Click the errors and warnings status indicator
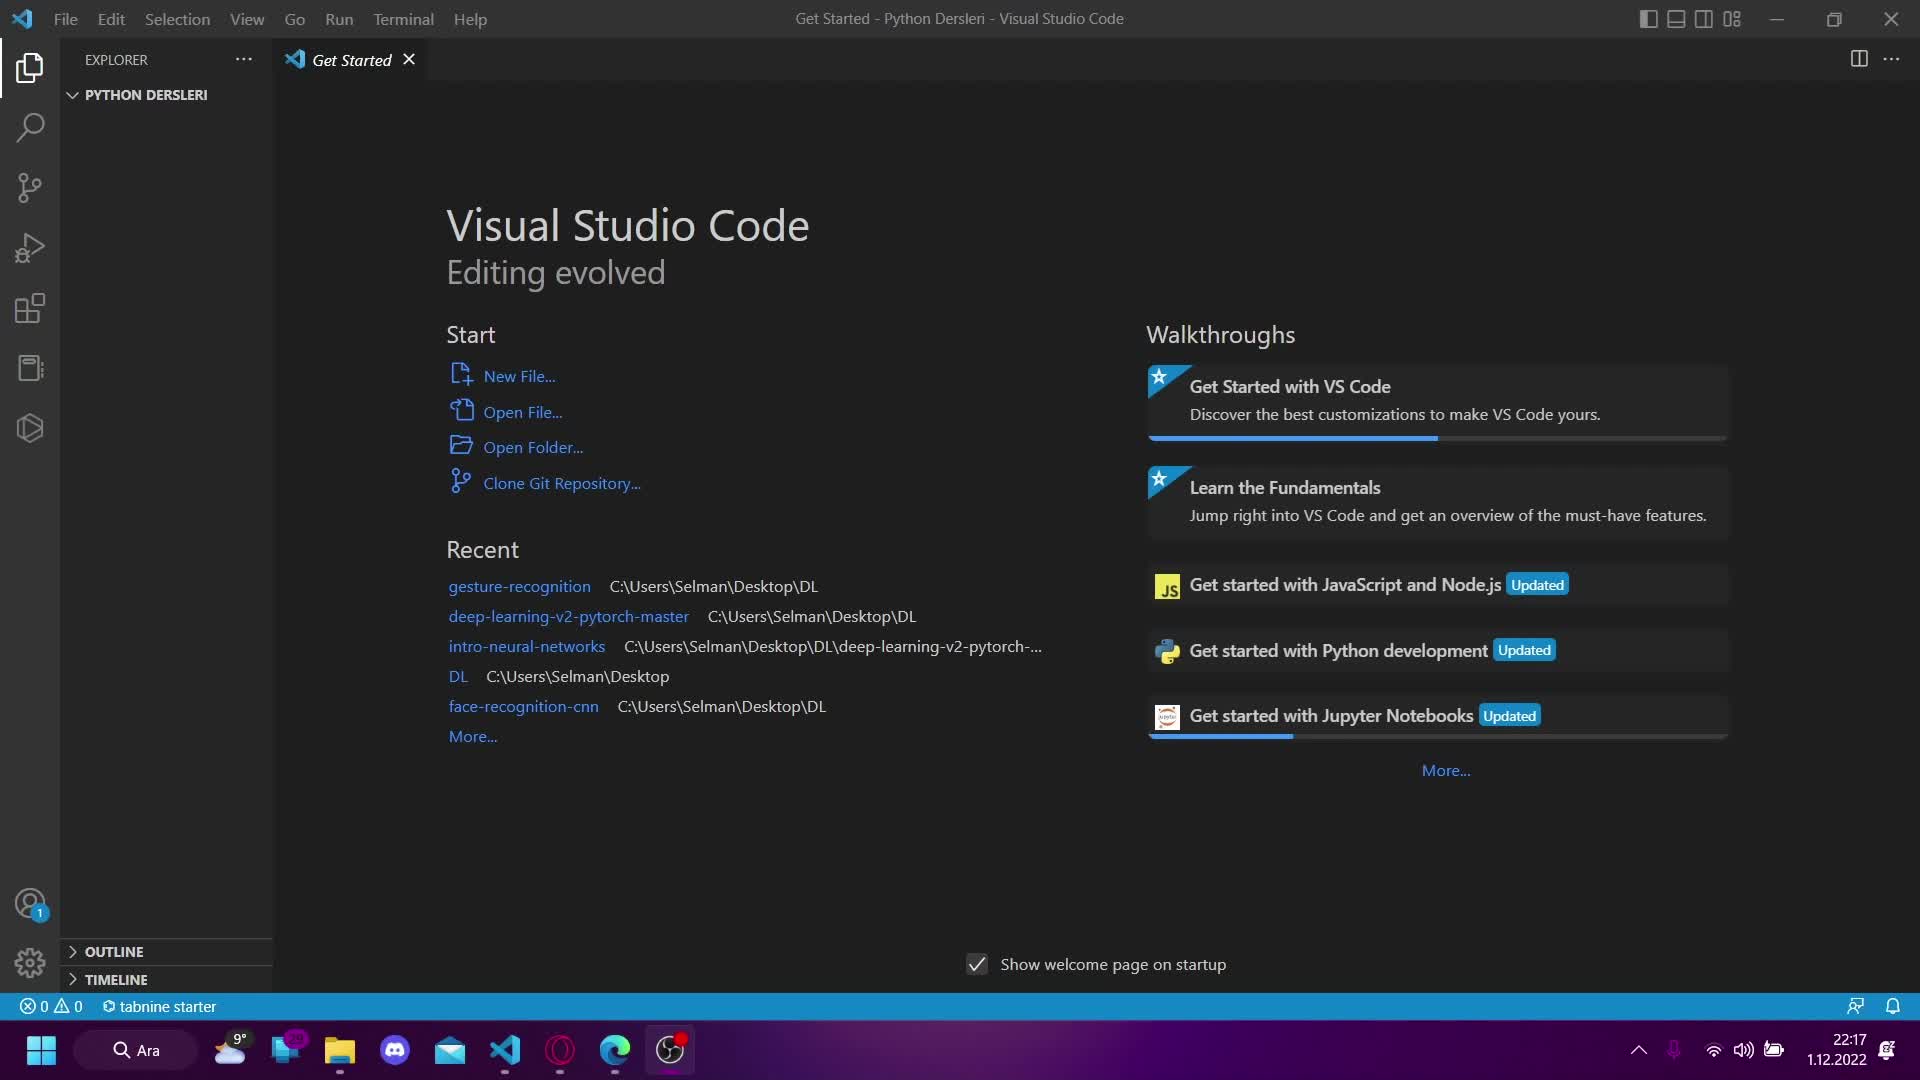The height and width of the screenshot is (1080, 1920). click(x=52, y=1007)
